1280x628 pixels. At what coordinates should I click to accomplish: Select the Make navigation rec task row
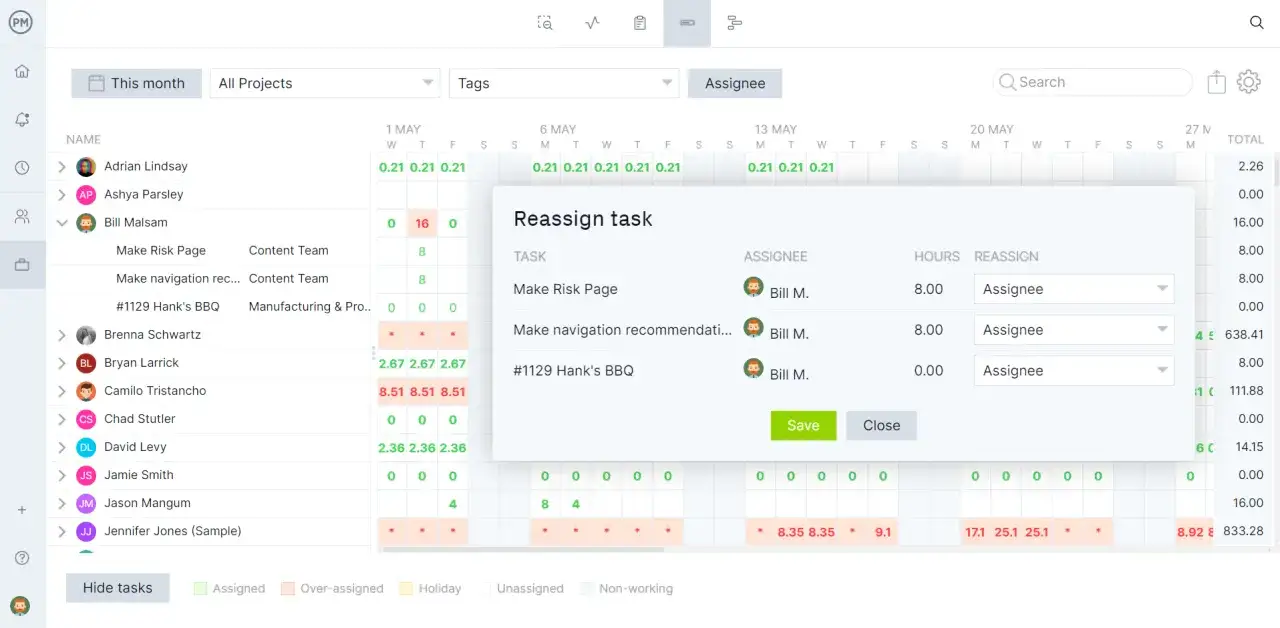click(178, 279)
